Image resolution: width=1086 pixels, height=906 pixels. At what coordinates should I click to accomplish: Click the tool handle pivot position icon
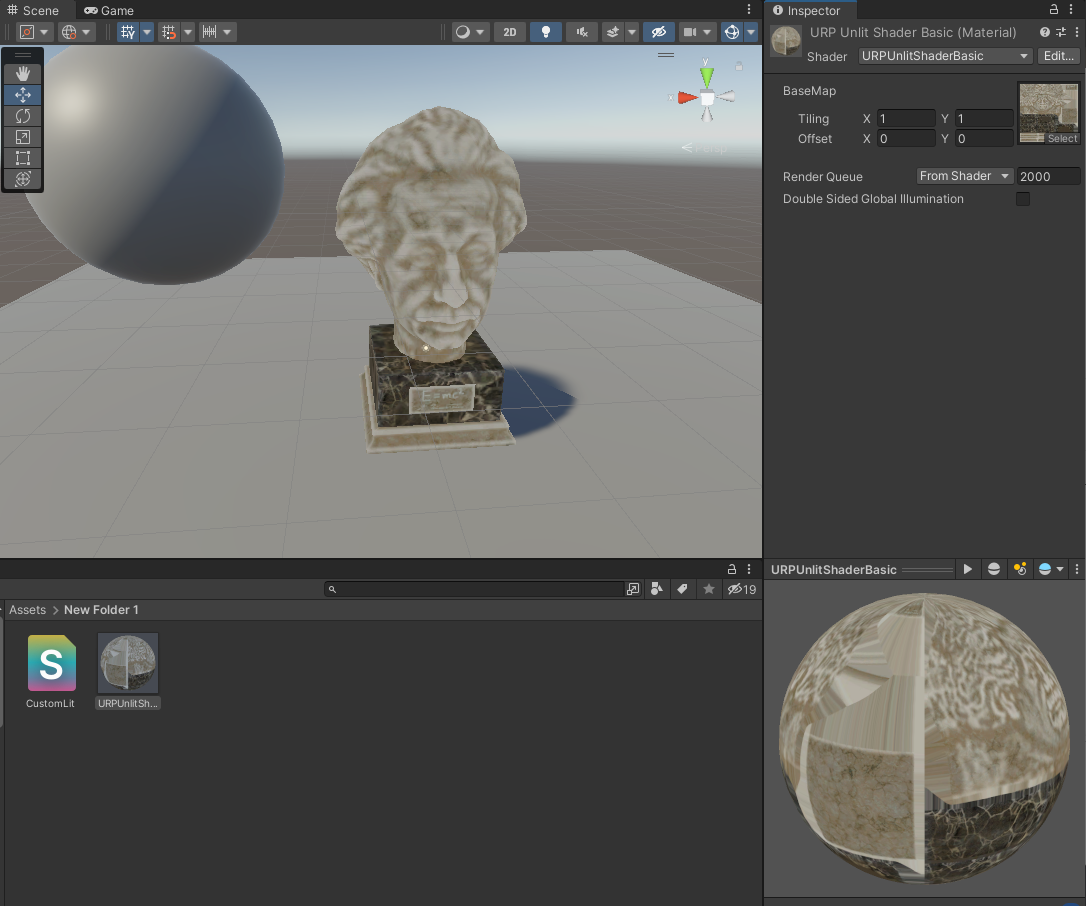pos(26,32)
